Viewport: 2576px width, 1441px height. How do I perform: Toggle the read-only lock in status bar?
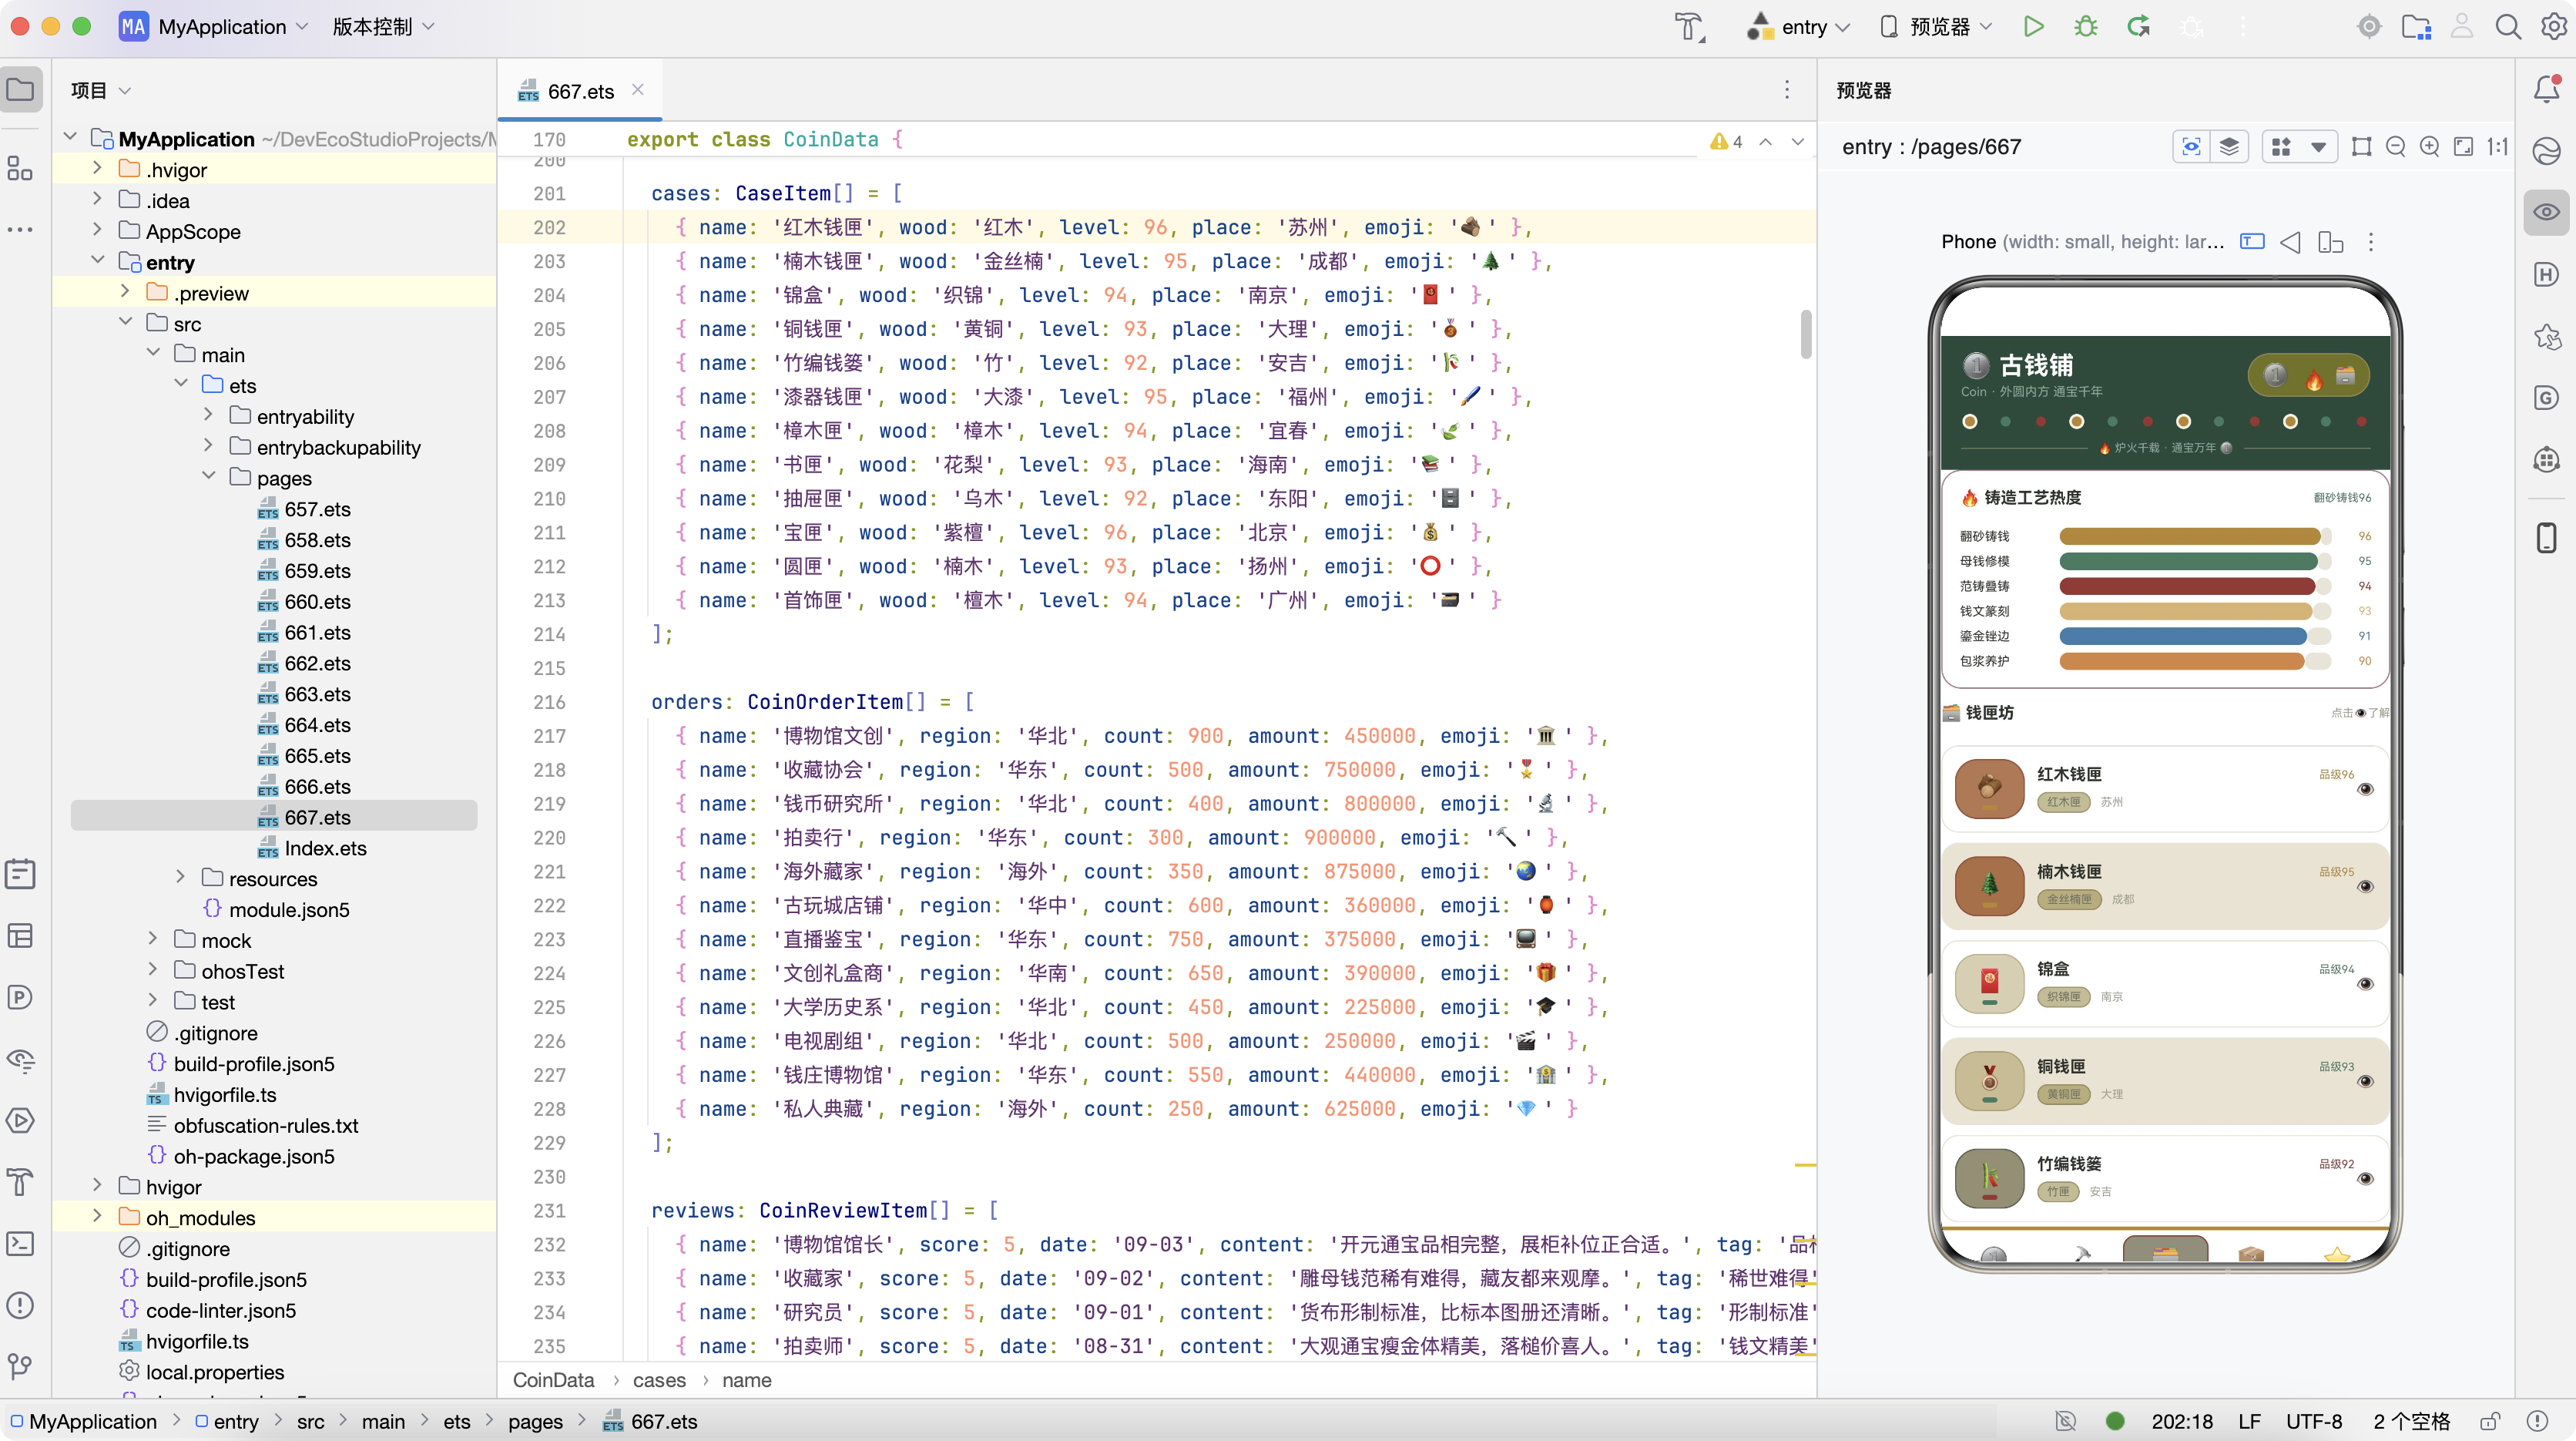point(2490,1421)
